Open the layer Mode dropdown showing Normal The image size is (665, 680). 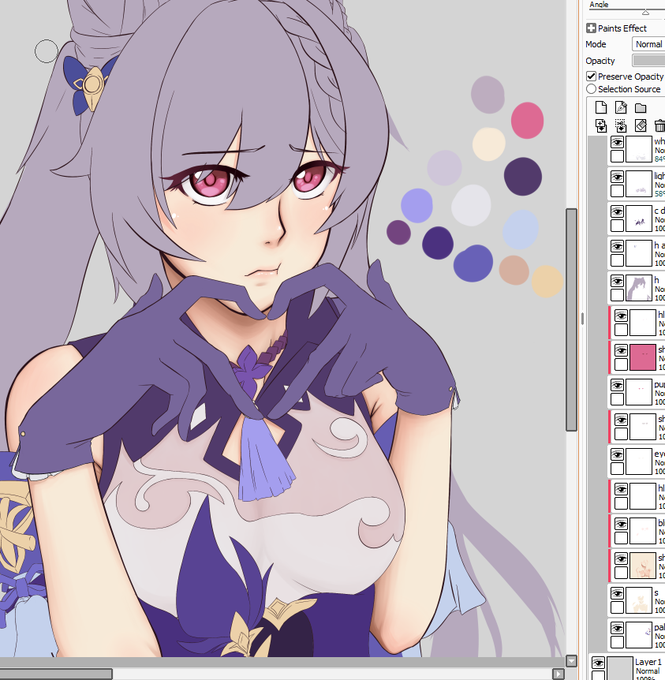[649, 44]
